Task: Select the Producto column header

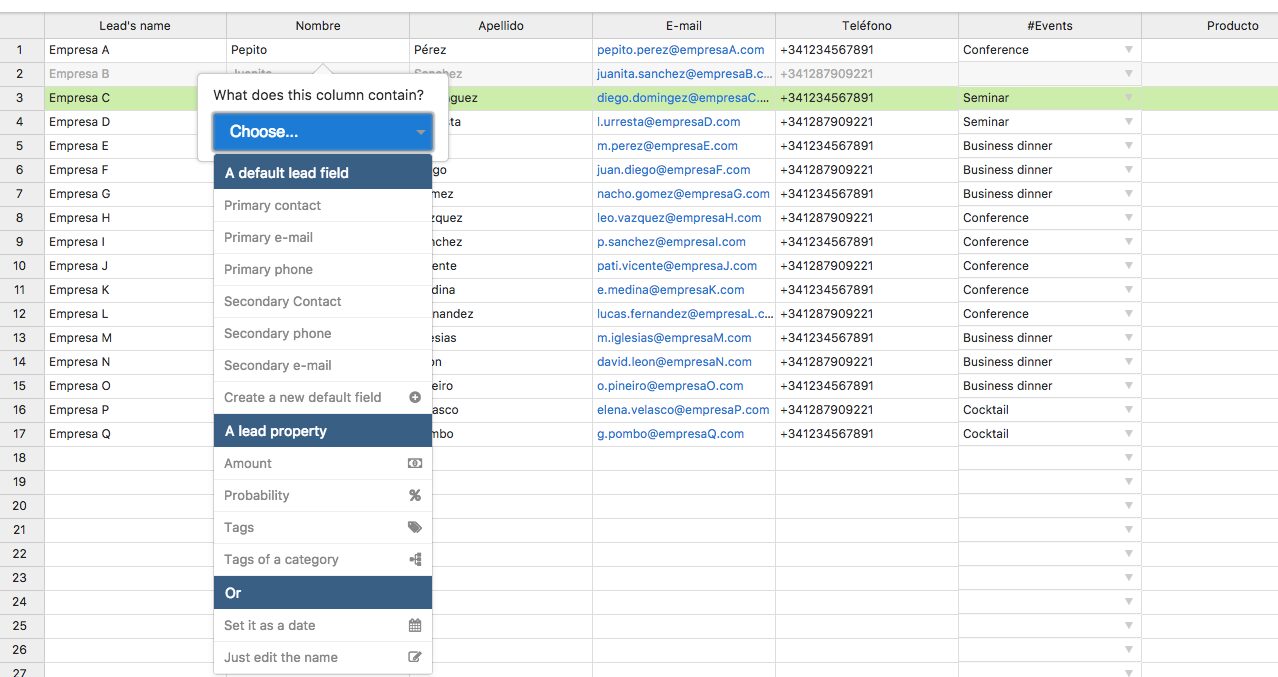Action: 1232,25
